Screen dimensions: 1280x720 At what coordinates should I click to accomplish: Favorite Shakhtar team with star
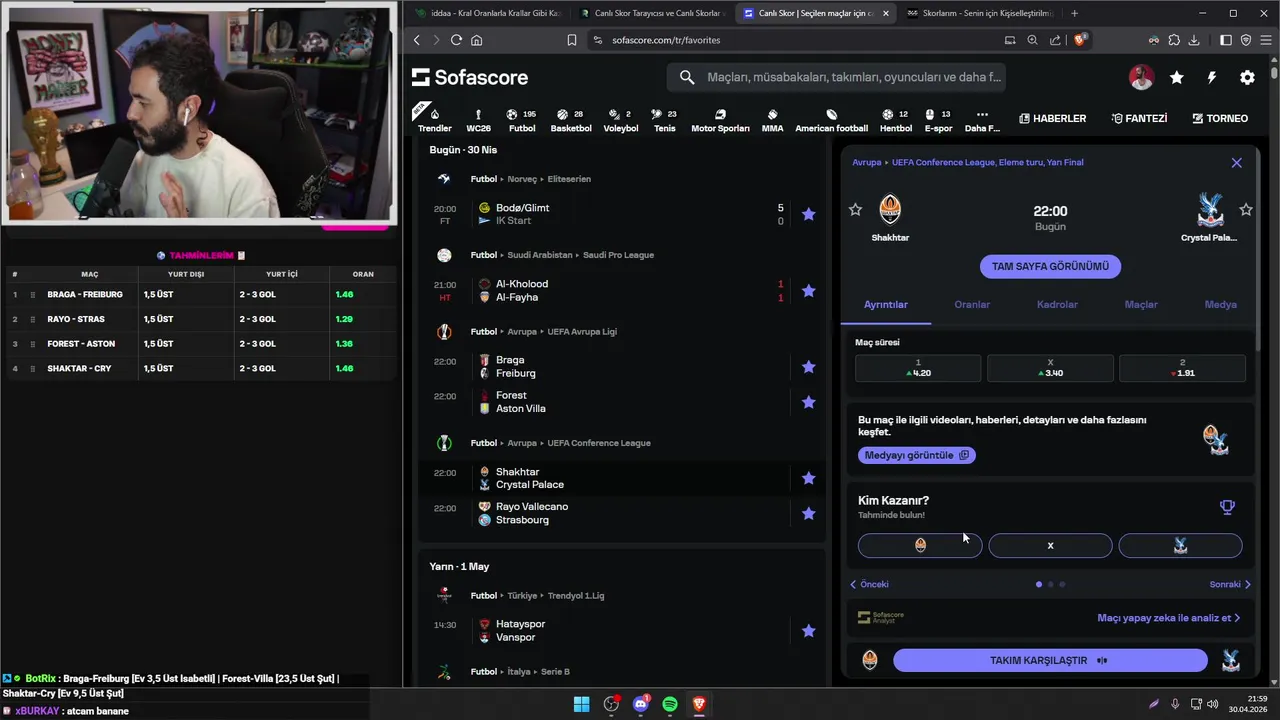point(855,209)
